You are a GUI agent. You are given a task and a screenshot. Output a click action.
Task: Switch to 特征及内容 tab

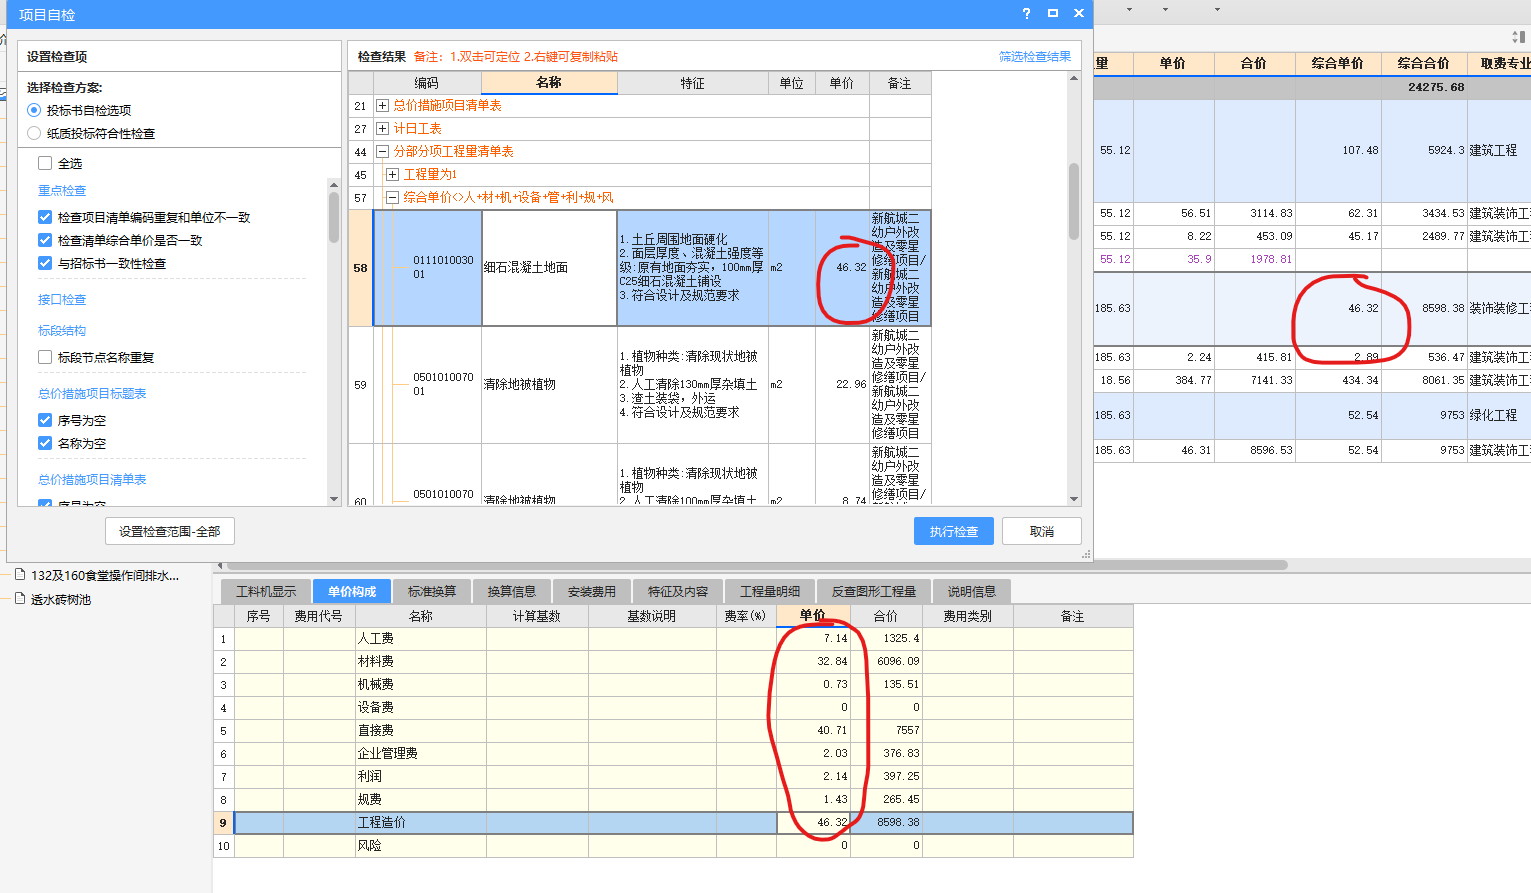pyautogui.click(x=678, y=591)
